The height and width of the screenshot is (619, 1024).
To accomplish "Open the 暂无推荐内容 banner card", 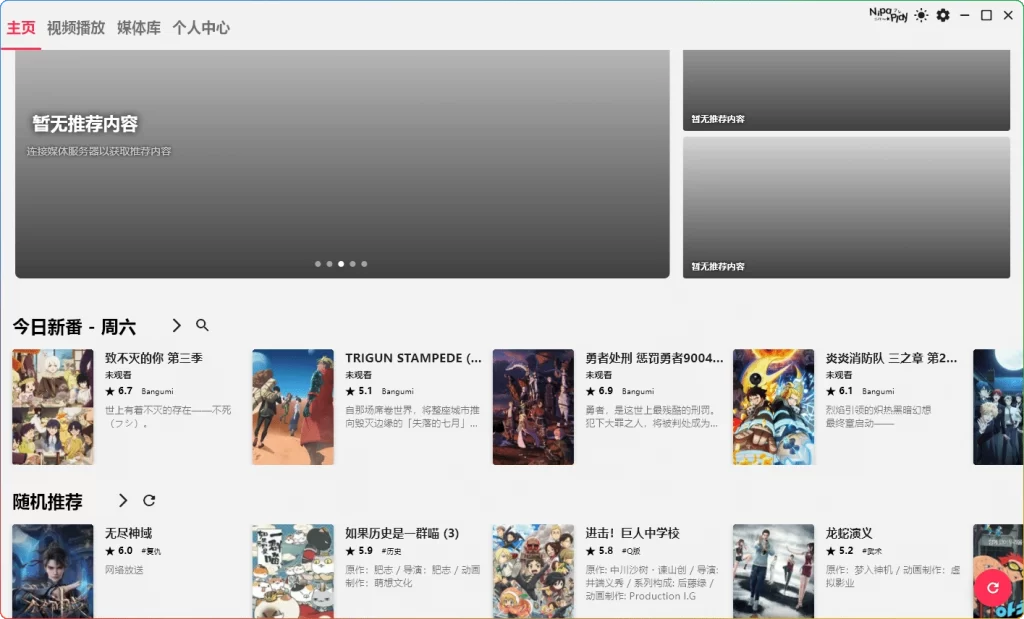I will 340,160.
